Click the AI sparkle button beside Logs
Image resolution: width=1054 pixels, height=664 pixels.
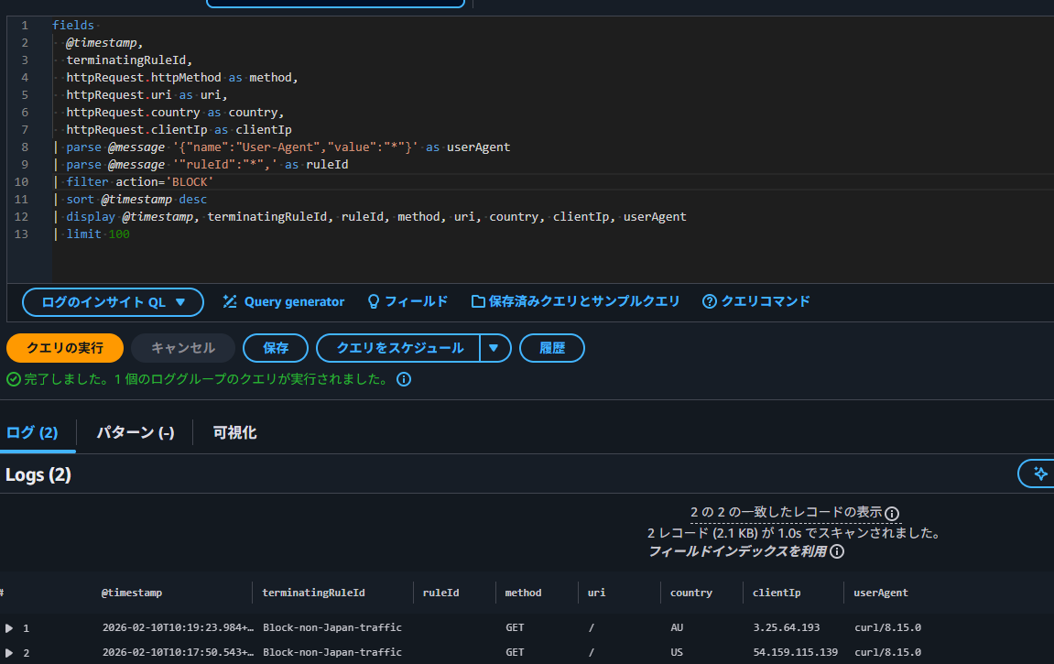[x=1040, y=474]
